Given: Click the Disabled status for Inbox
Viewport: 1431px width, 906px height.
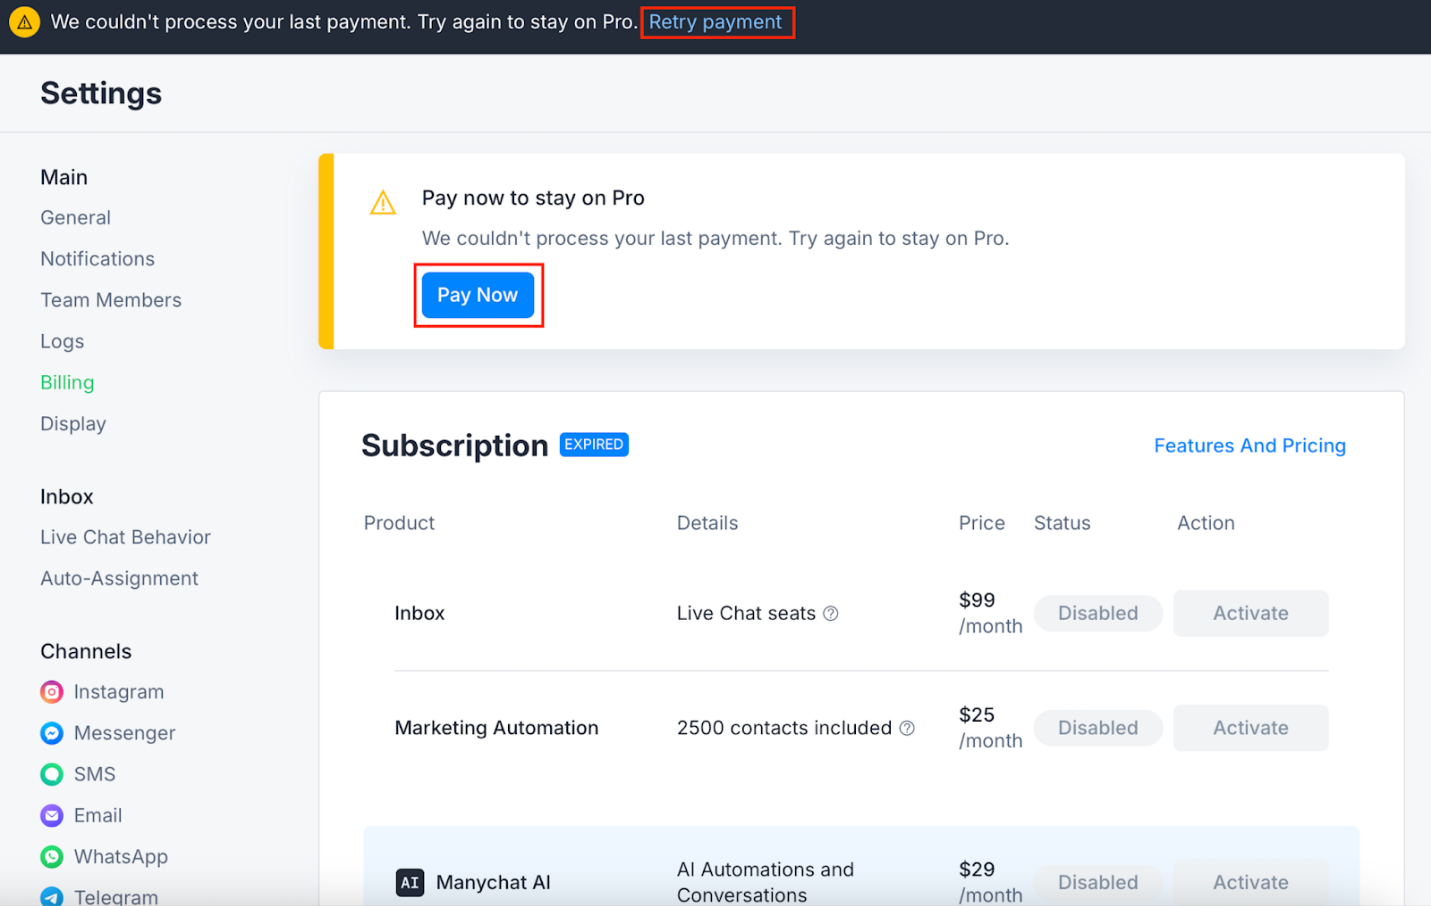Looking at the screenshot, I should coord(1097,613).
